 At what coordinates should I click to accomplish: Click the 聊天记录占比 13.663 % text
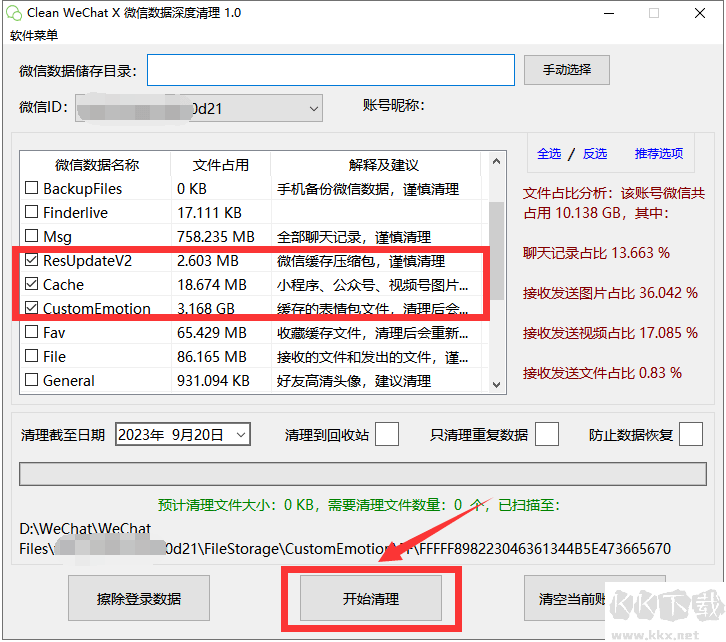[x=596, y=253]
